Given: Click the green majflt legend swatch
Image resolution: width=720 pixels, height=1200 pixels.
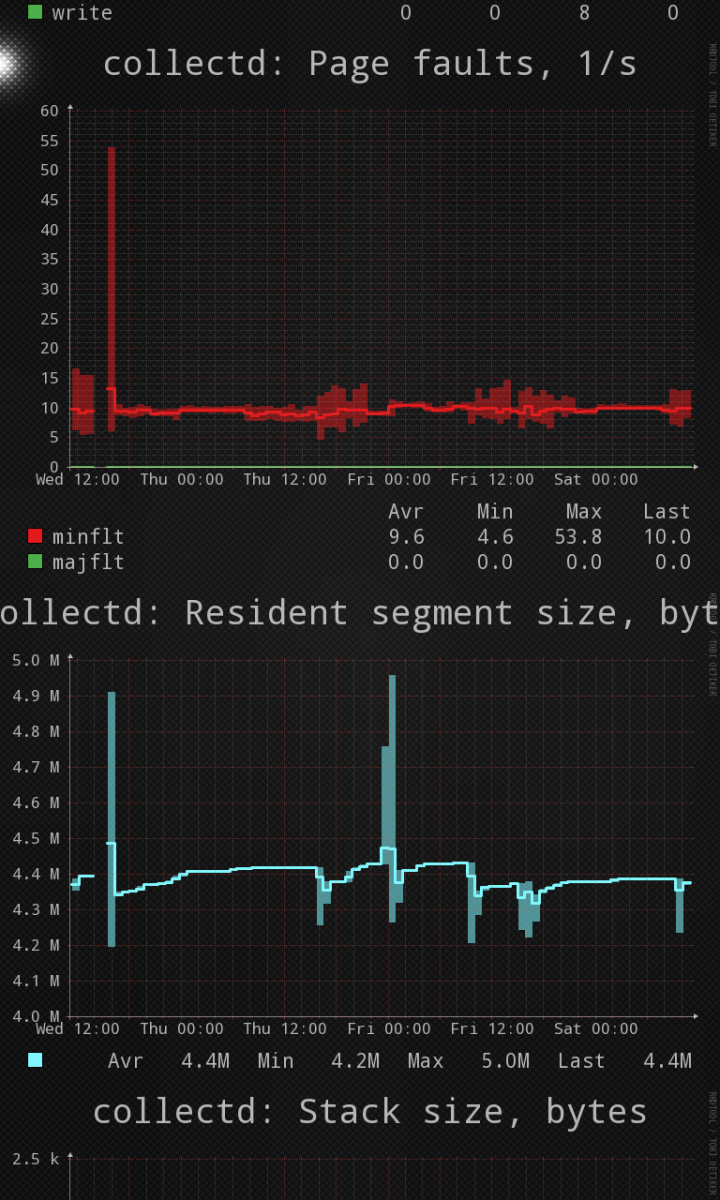Looking at the screenshot, I should [35, 562].
